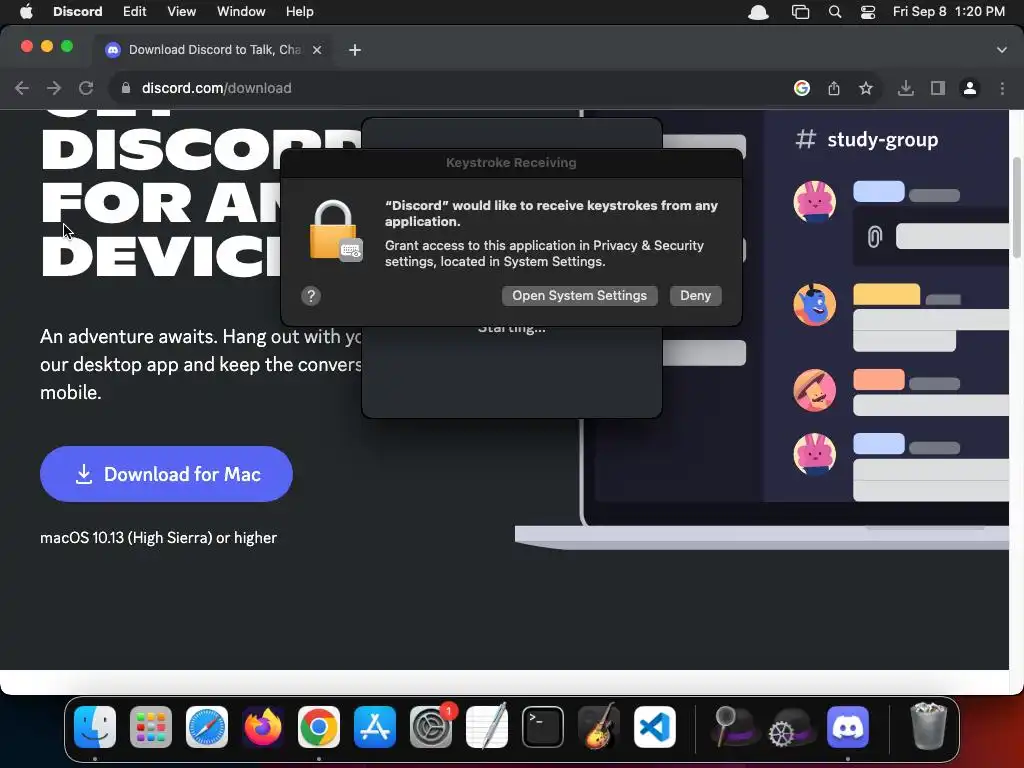Toggle Chrome side panel
This screenshot has height=768, width=1024.
click(938, 88)
